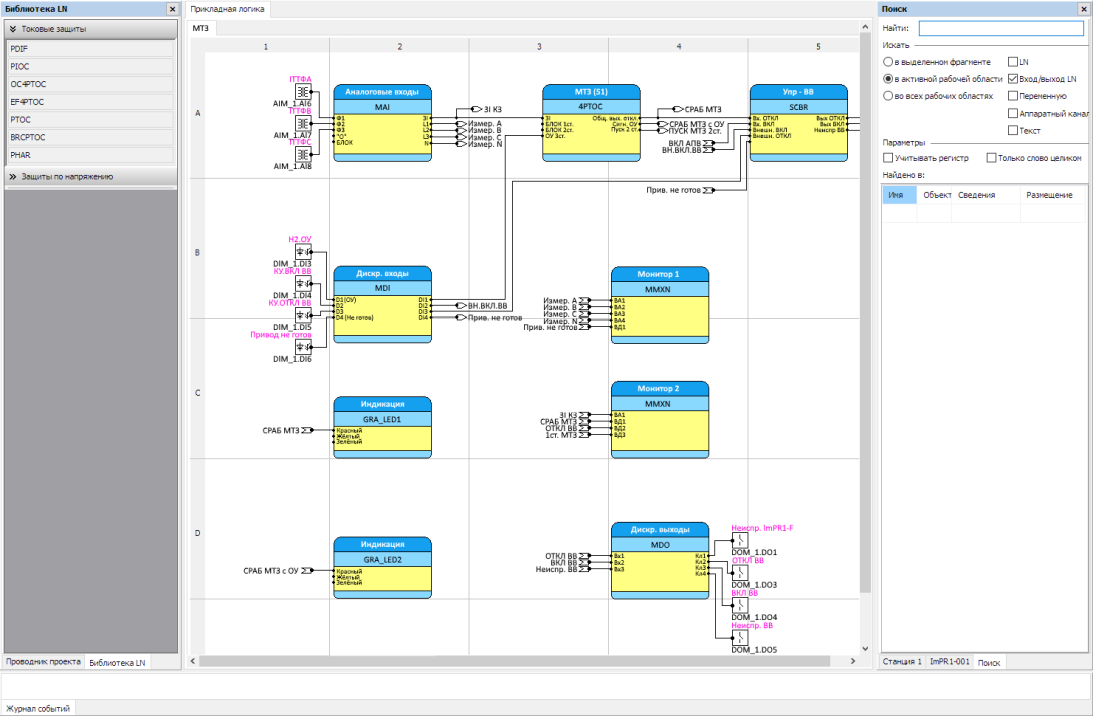1093x716 pixels.
Task: Click the DOM_1.DO1 relay output icon
Action: (739, 541)
